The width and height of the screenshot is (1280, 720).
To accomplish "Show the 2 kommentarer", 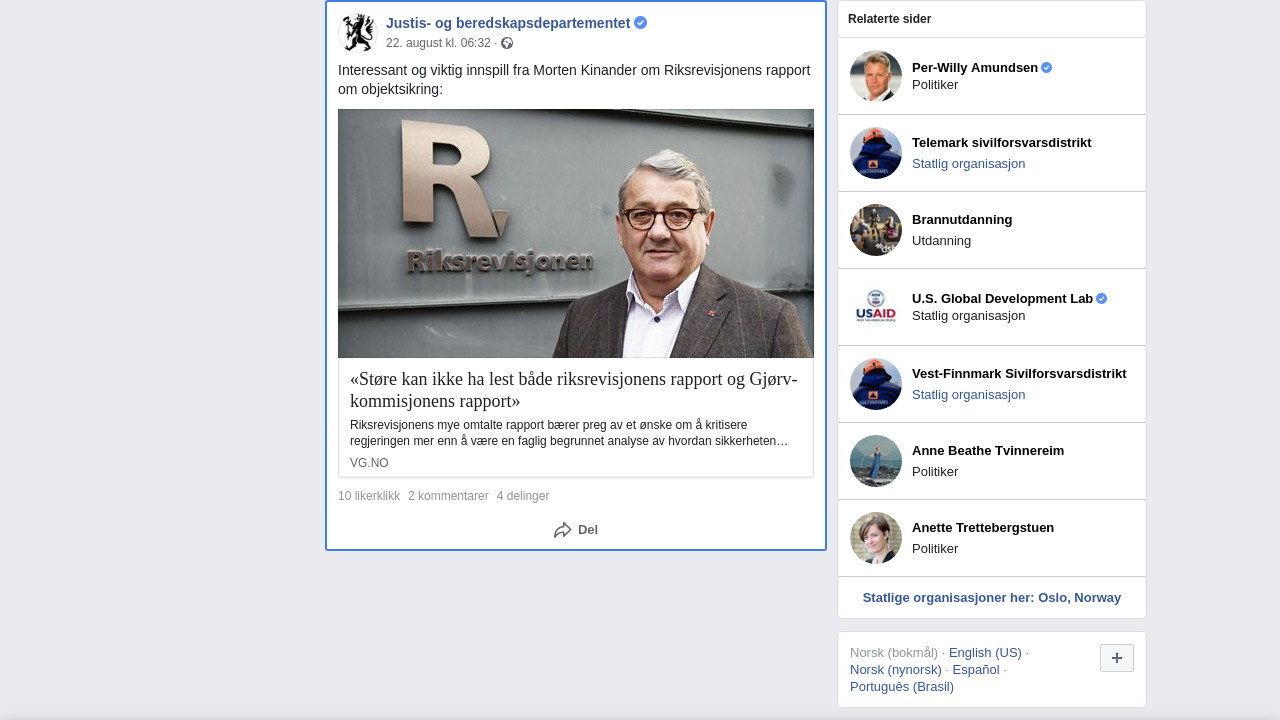I will pyautogui.click(x=448, y=496).
